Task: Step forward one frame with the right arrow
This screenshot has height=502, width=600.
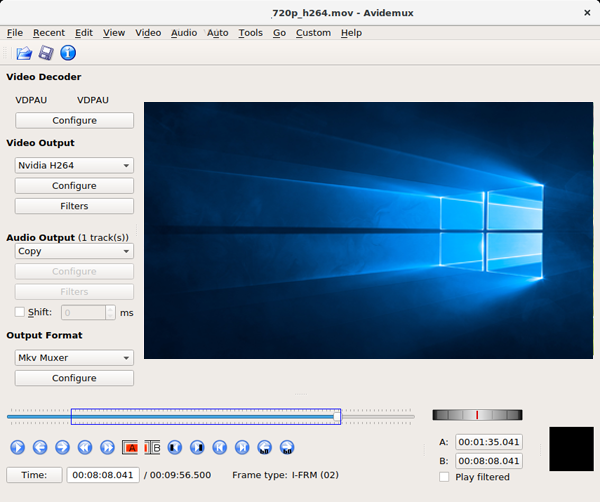Action: 62,447
